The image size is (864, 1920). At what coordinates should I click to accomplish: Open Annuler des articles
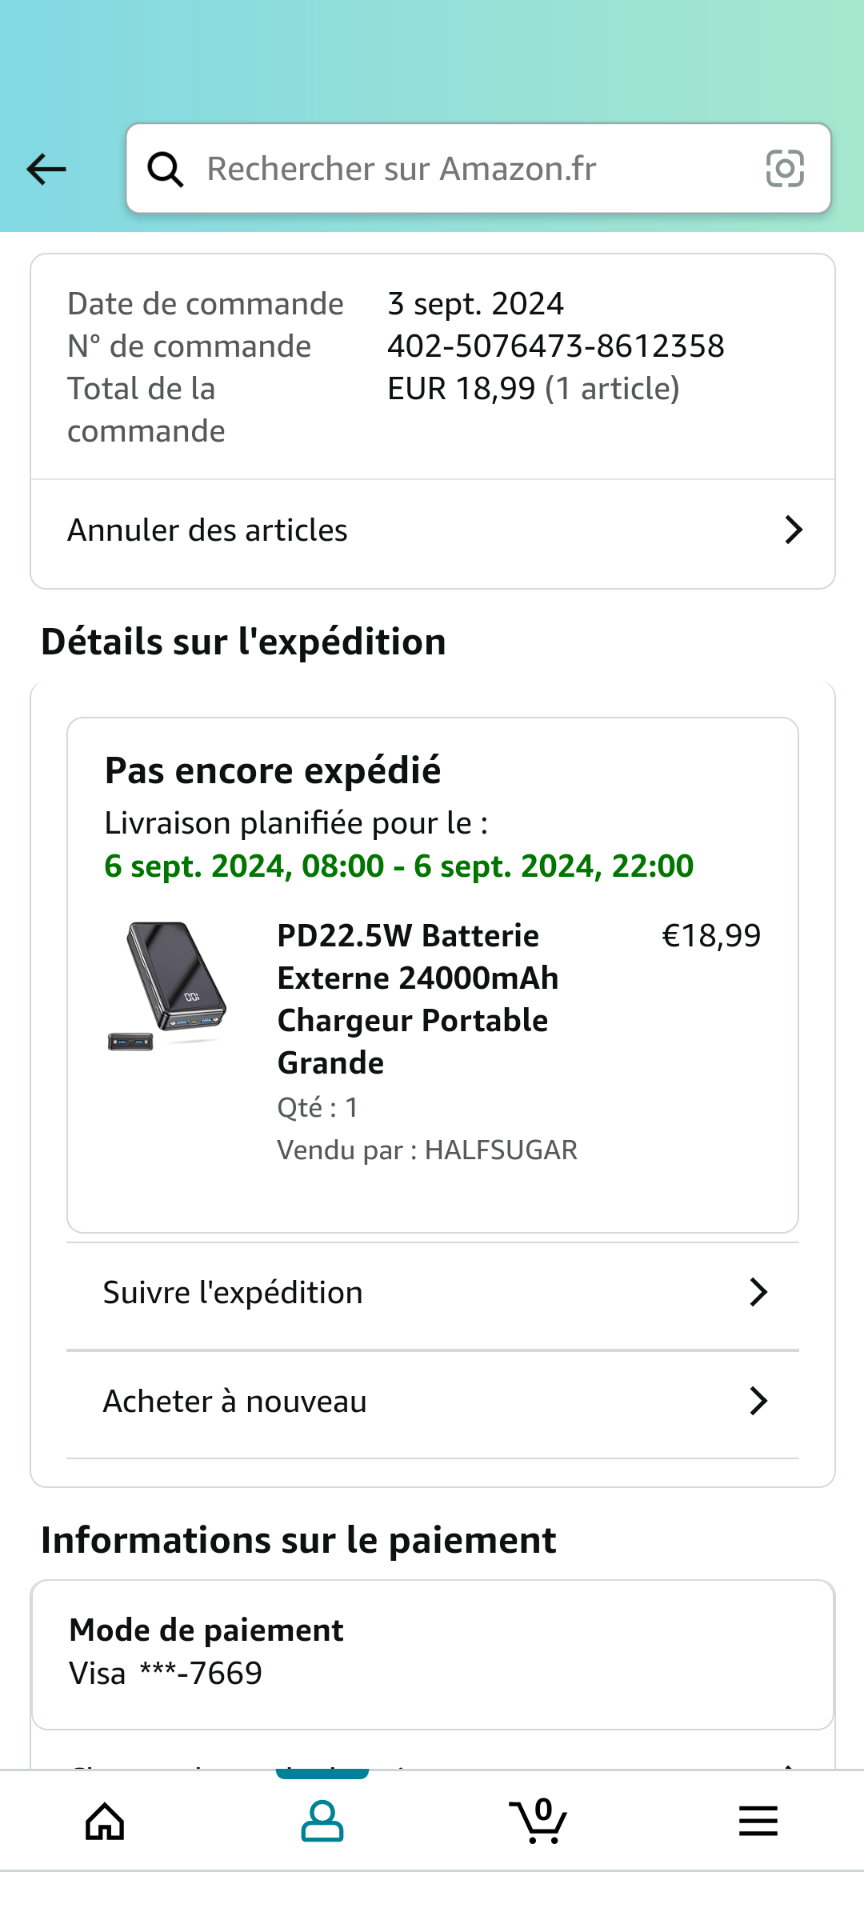[208, 530]
